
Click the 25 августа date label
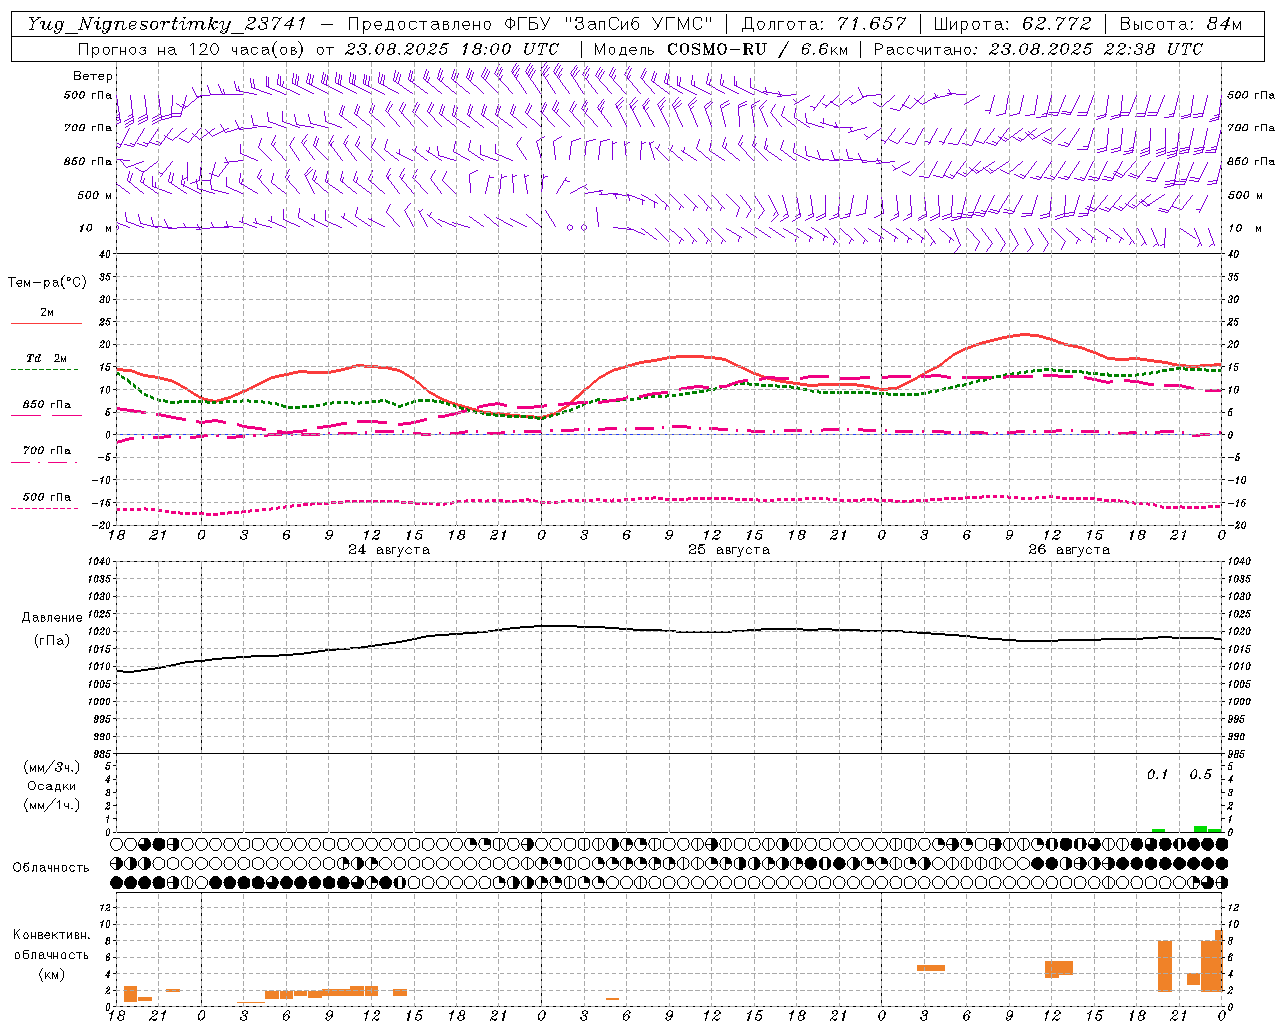coord(729,550)
